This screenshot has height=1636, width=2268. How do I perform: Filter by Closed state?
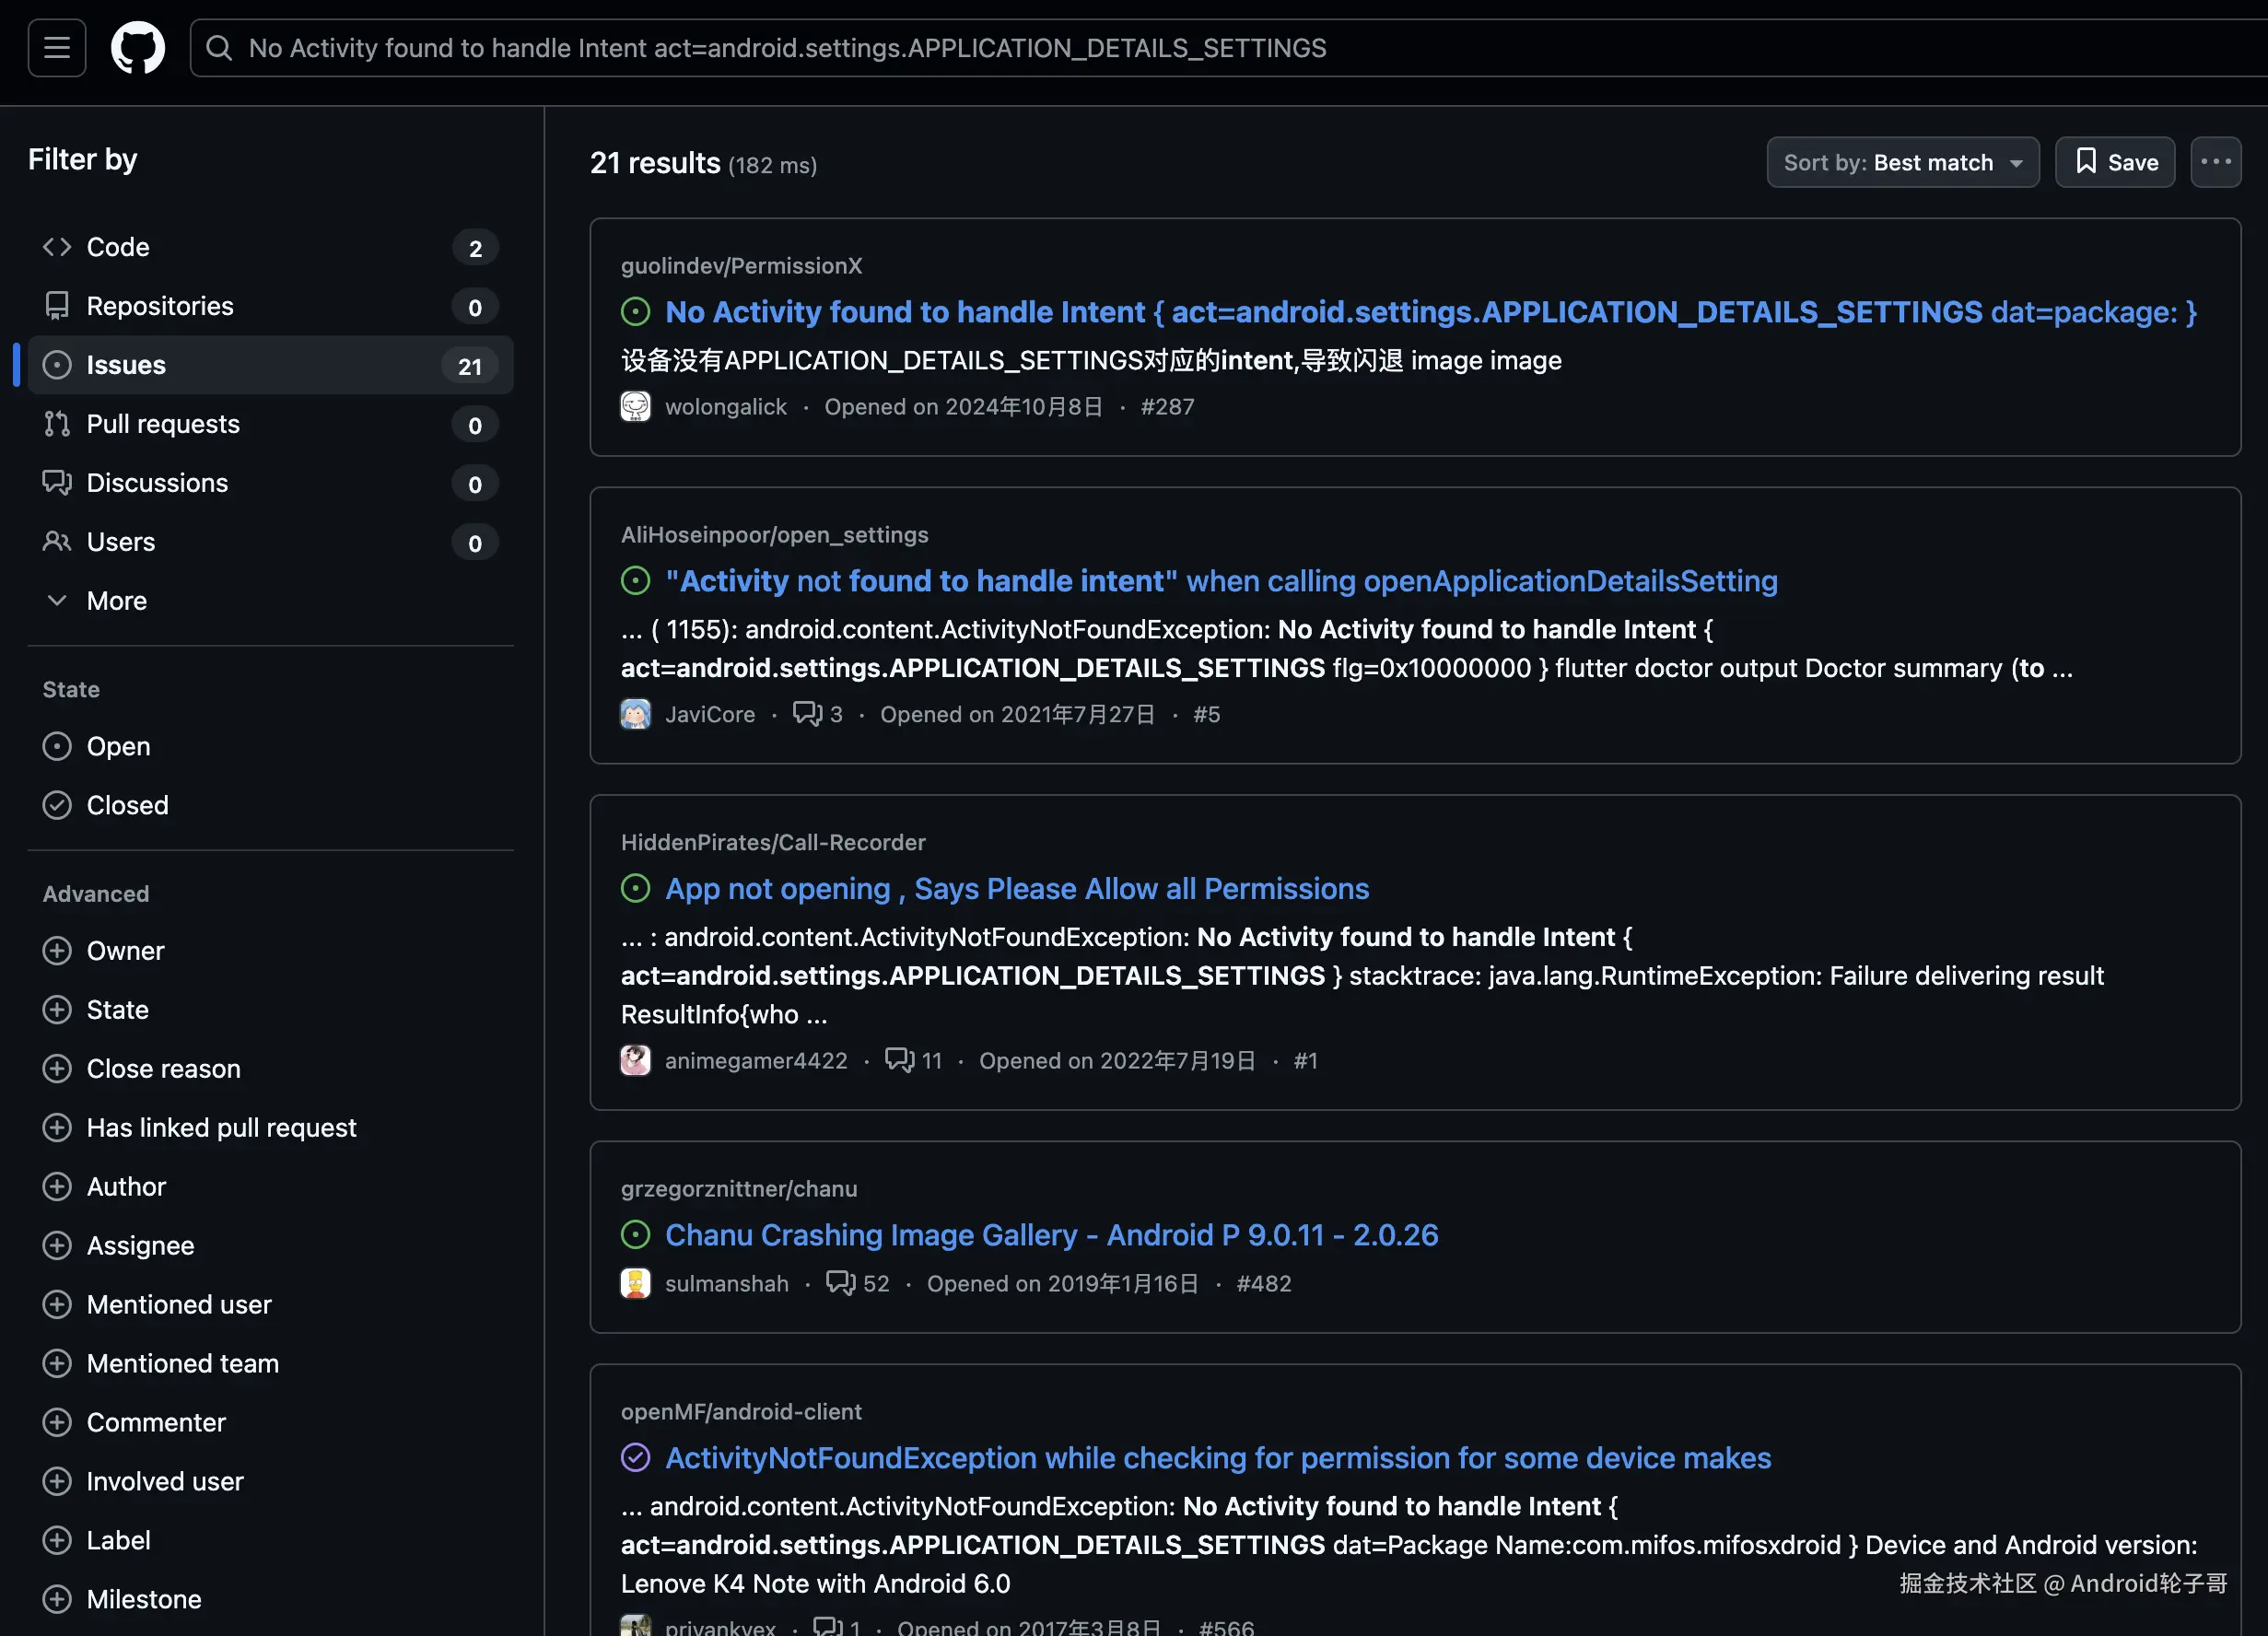[x=127, y=805]
